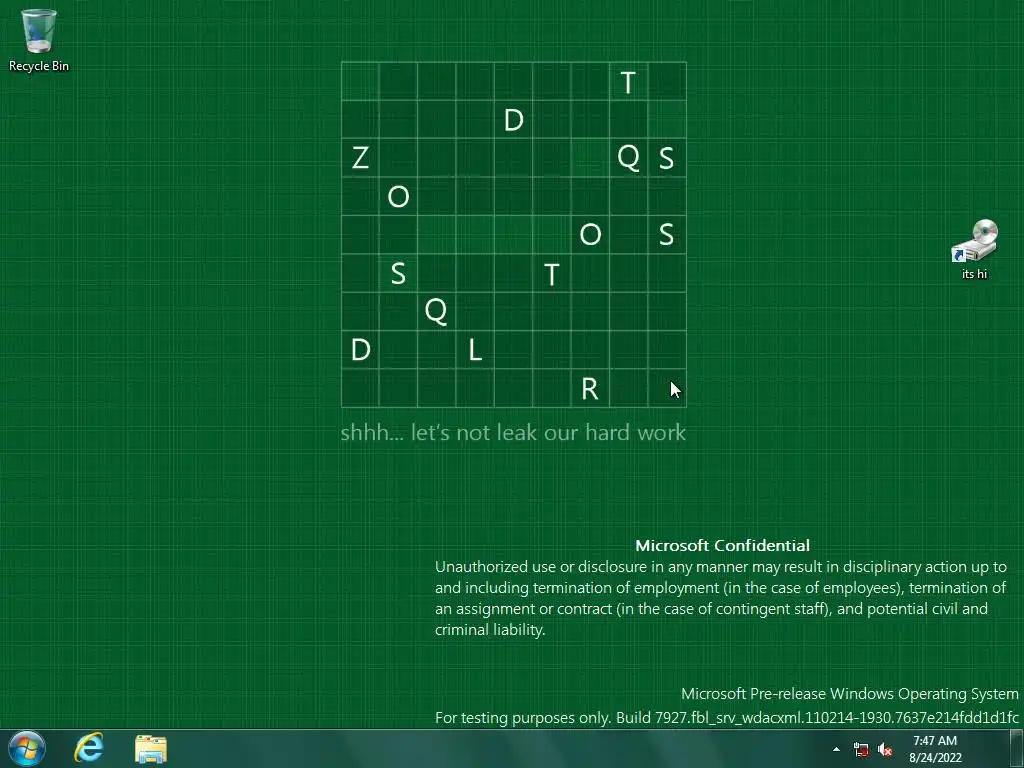Click the 8/24/2022 date in tray
This screenshot has height=768, width=1024.
(935, 758)
